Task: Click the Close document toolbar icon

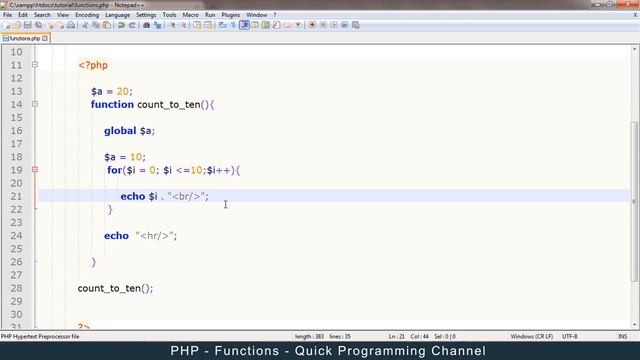Action: pos(50,25)
